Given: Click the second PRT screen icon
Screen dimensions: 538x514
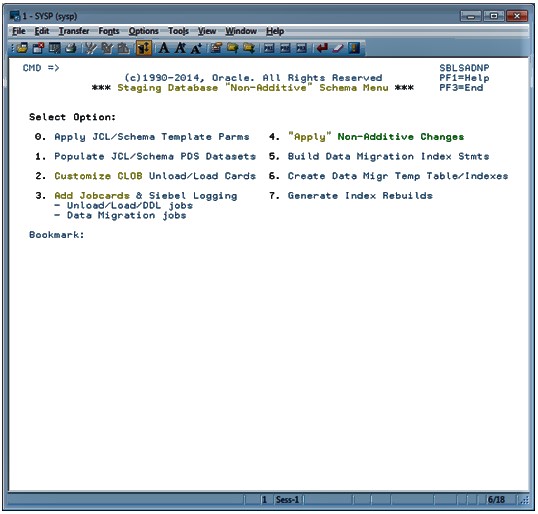Looking at the screenshot, I should click(x=285, y=48).
